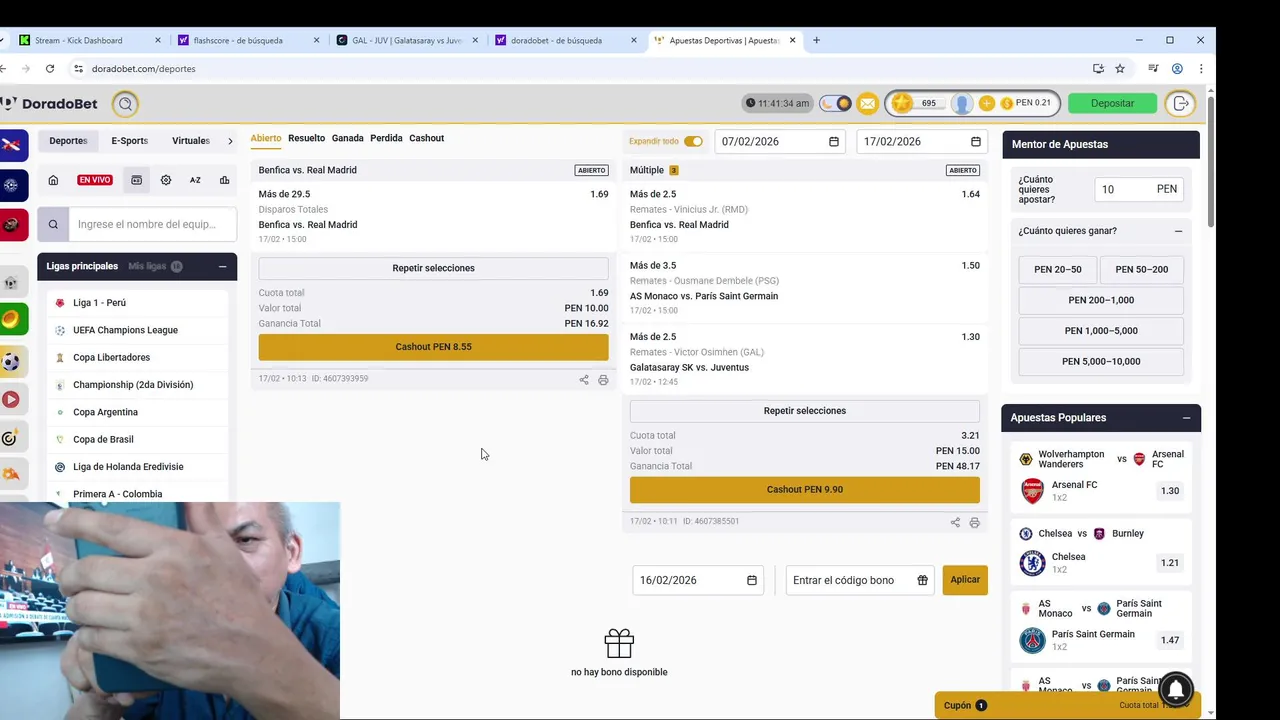The image size is (1280, 720).
Task: Toggle dark/light theme switch
Action: click(x=835, y=103)
